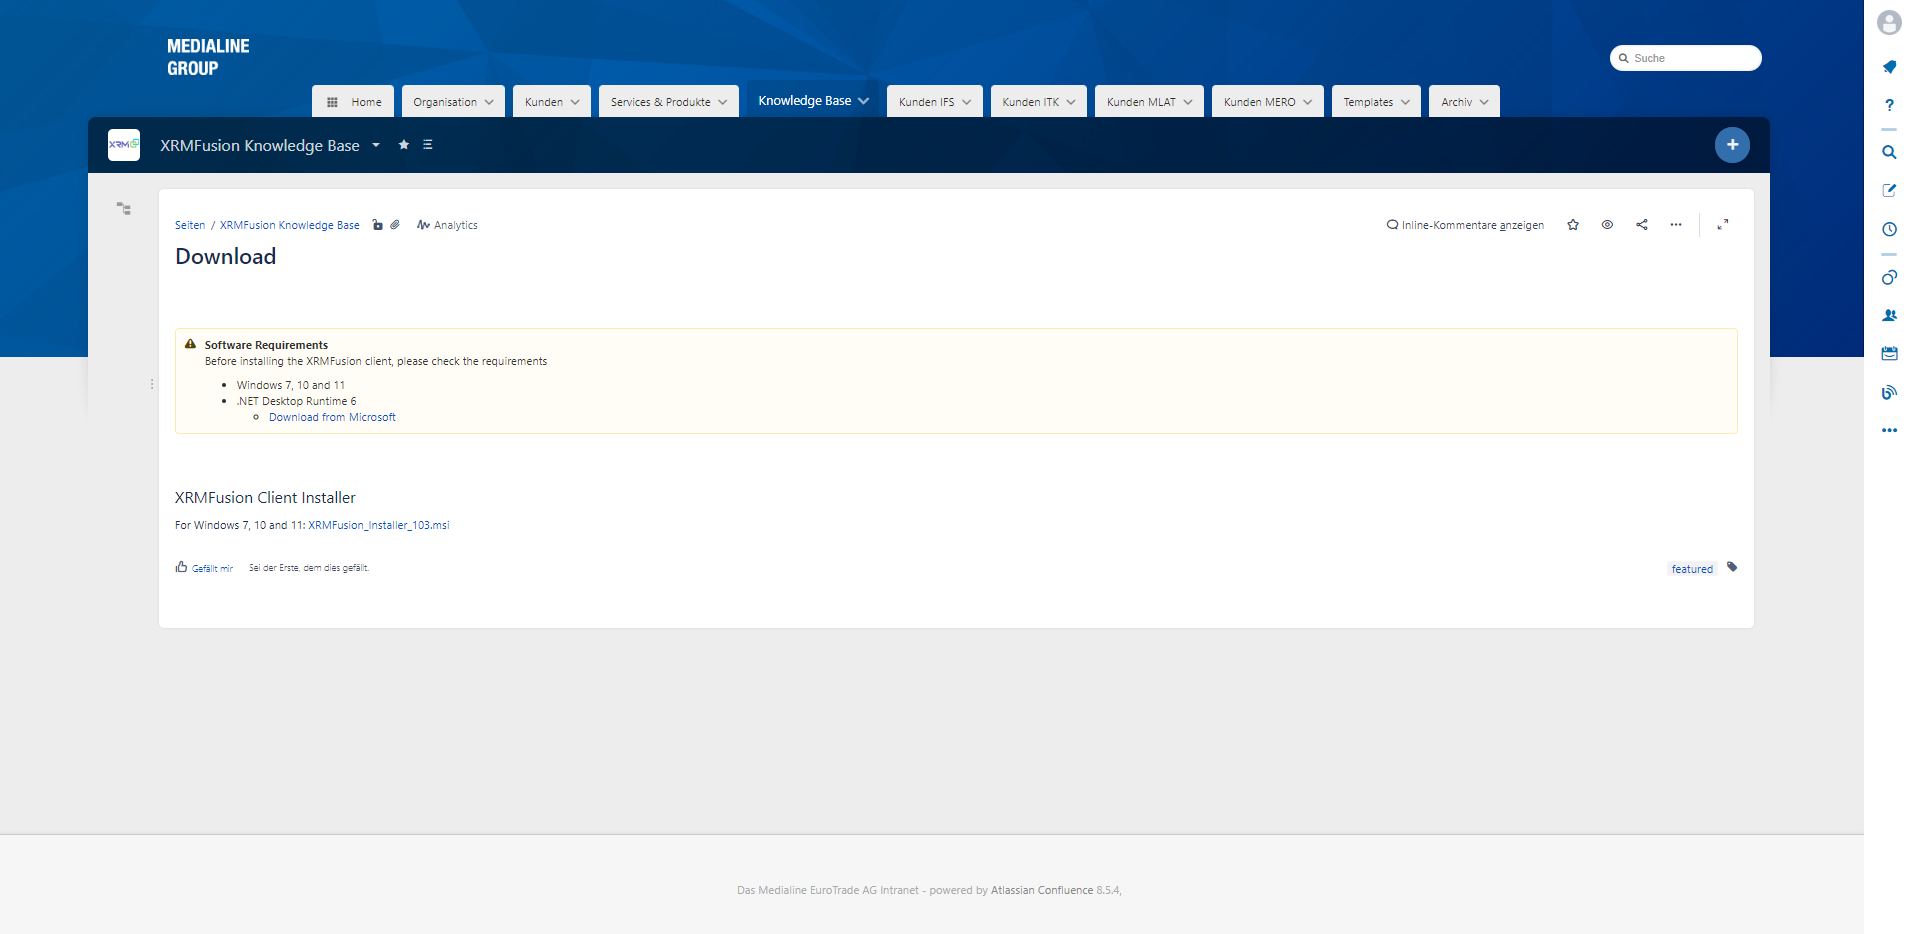Open the help question mark icon
The width and height of the screenshot is (1914, 934).
pos(1889,105)
